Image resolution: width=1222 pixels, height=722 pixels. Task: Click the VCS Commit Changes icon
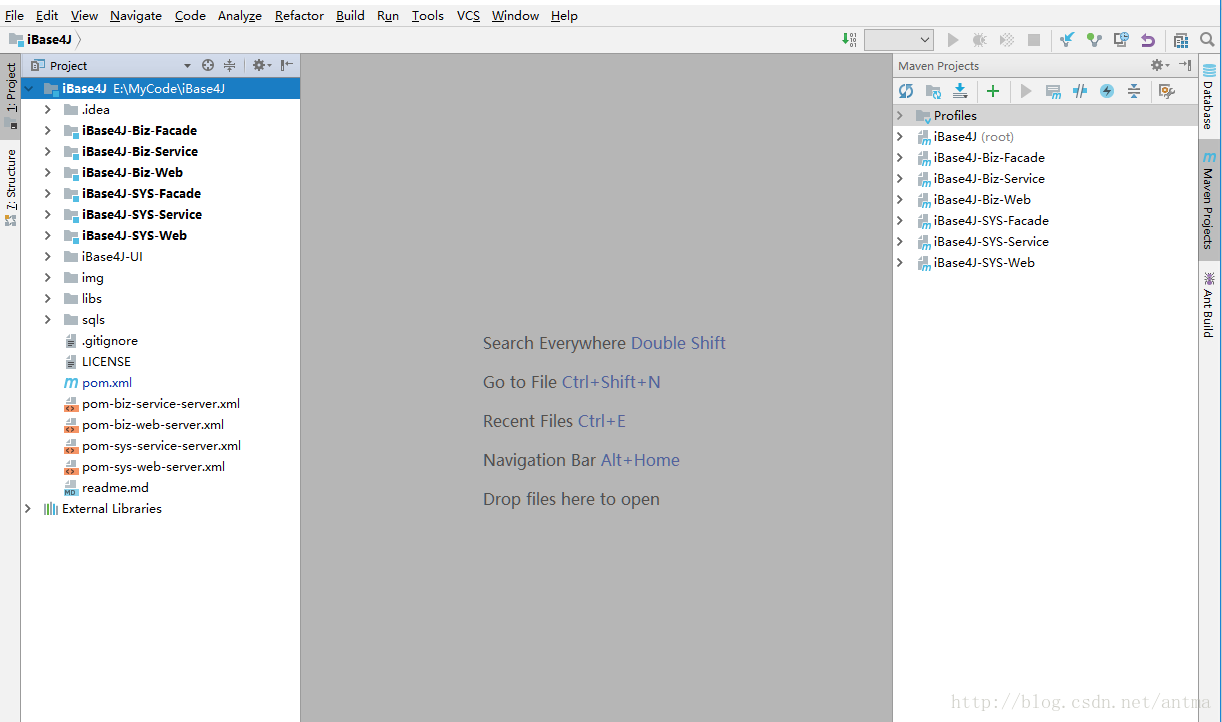pos(1094,40)
